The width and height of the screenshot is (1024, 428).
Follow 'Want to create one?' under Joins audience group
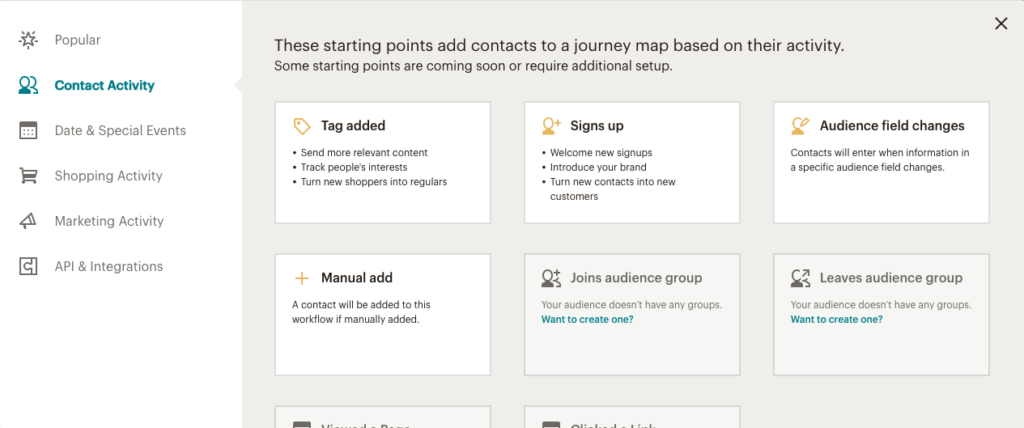point(587,320)
